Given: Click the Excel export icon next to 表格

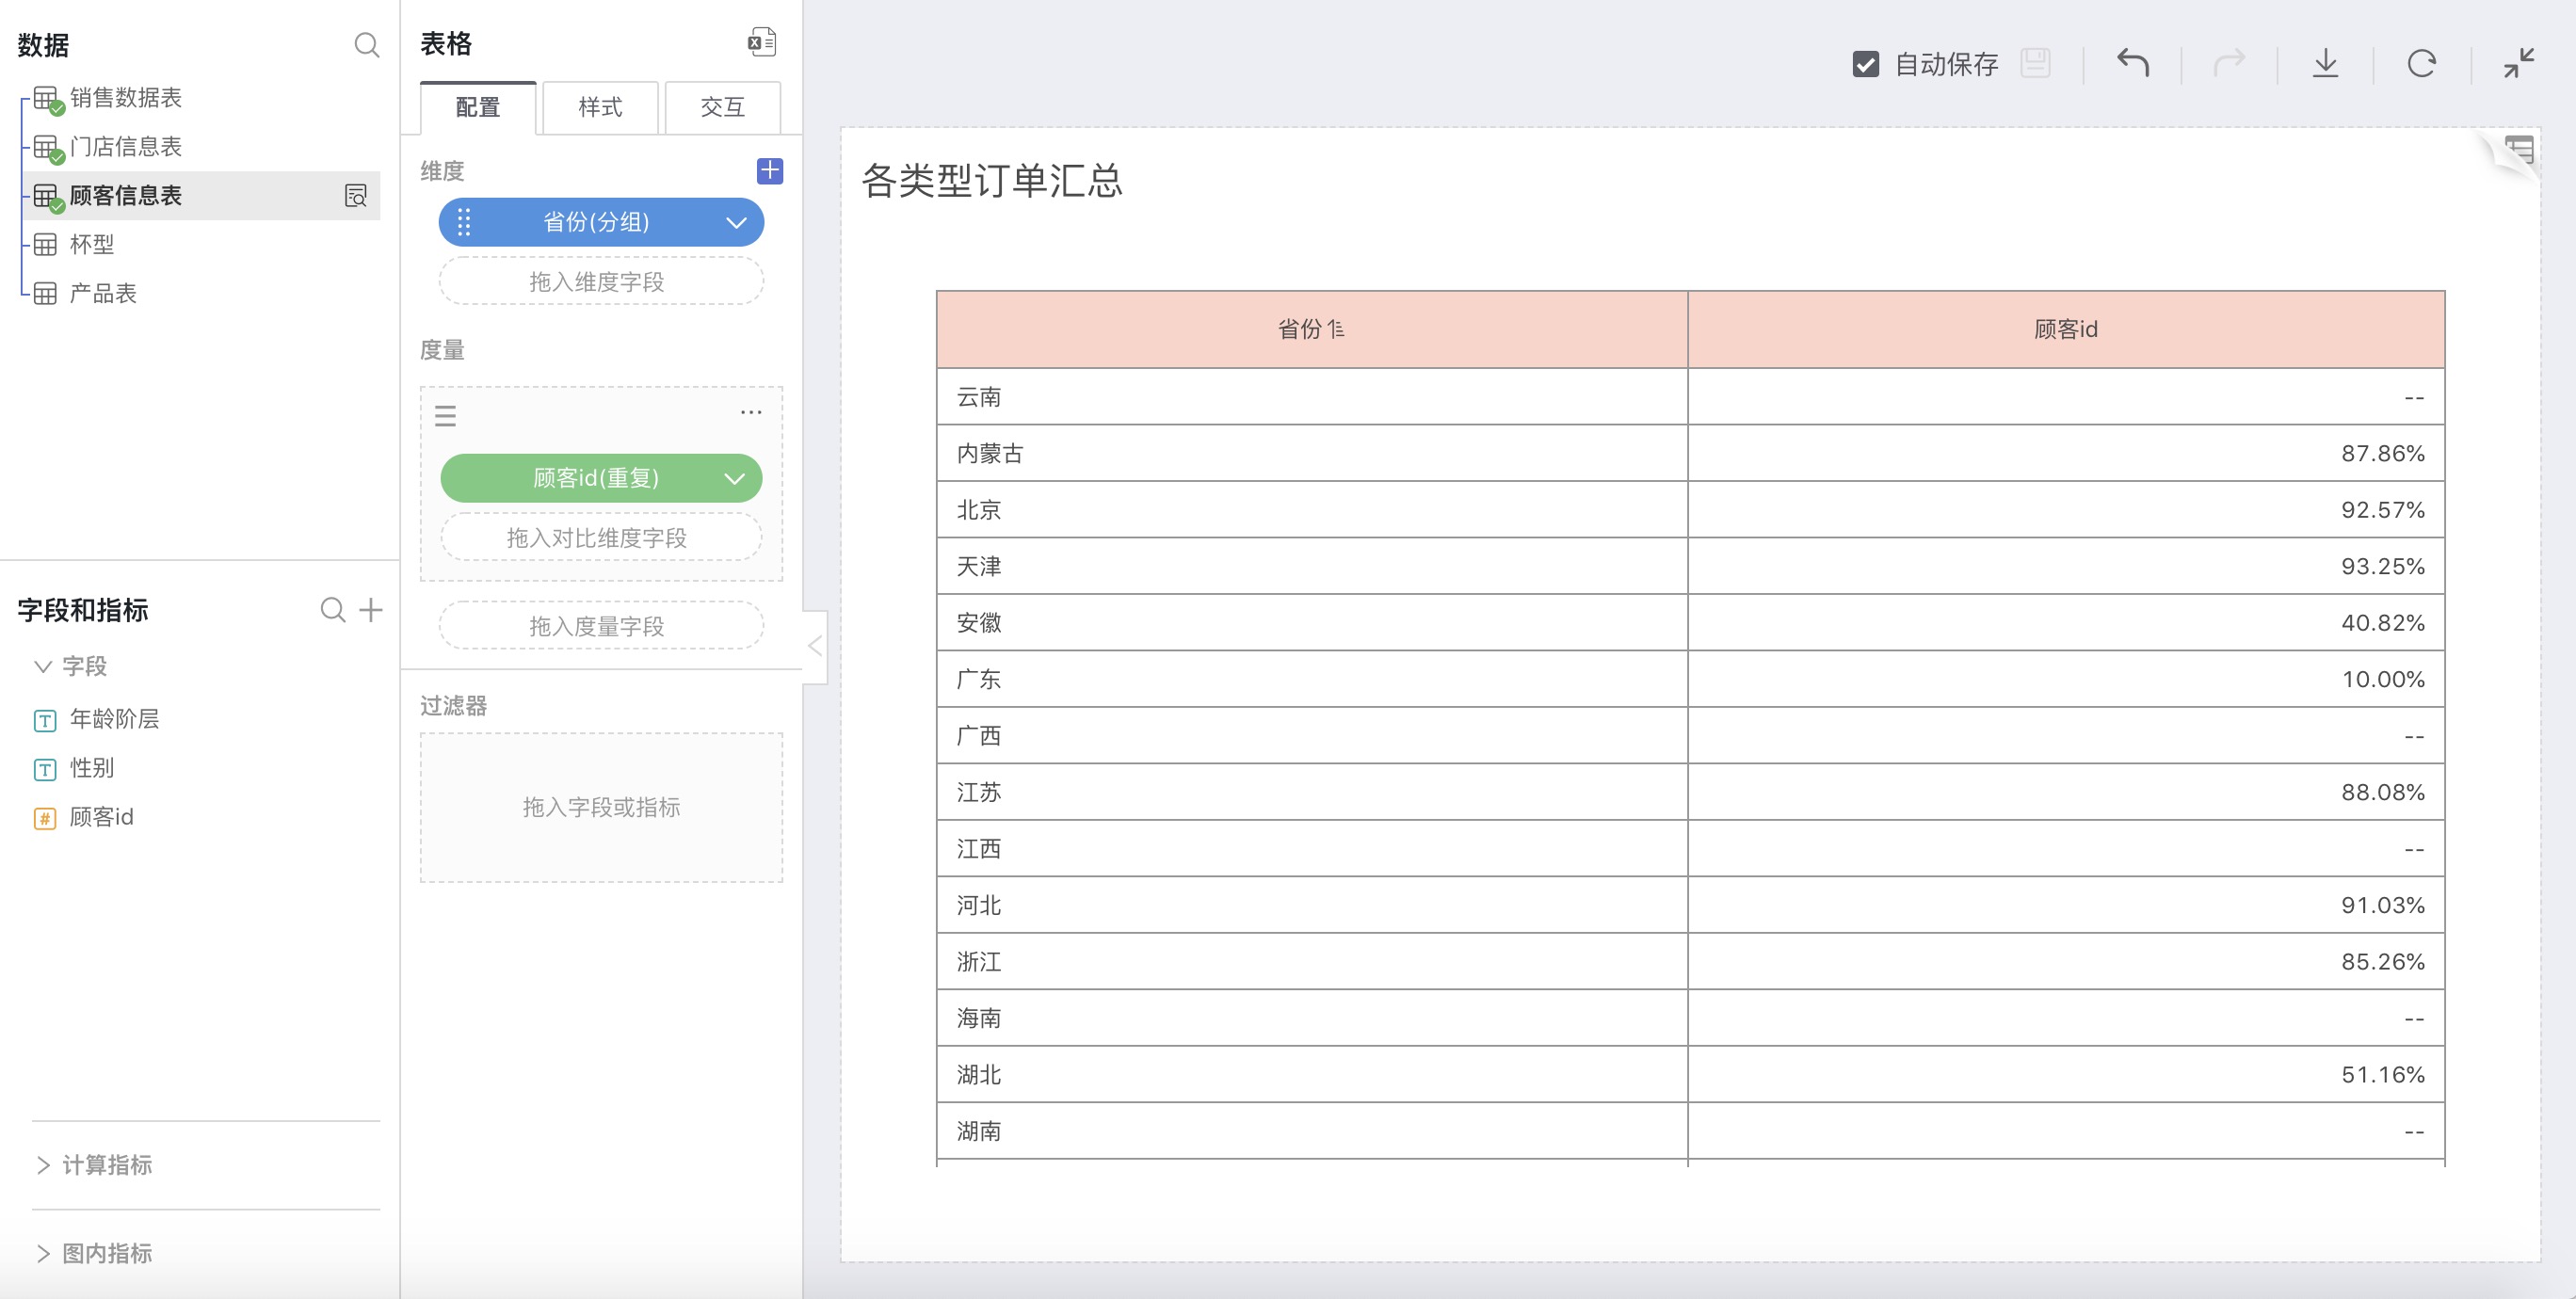Looking at the screenshot, I should click(762, 43).
